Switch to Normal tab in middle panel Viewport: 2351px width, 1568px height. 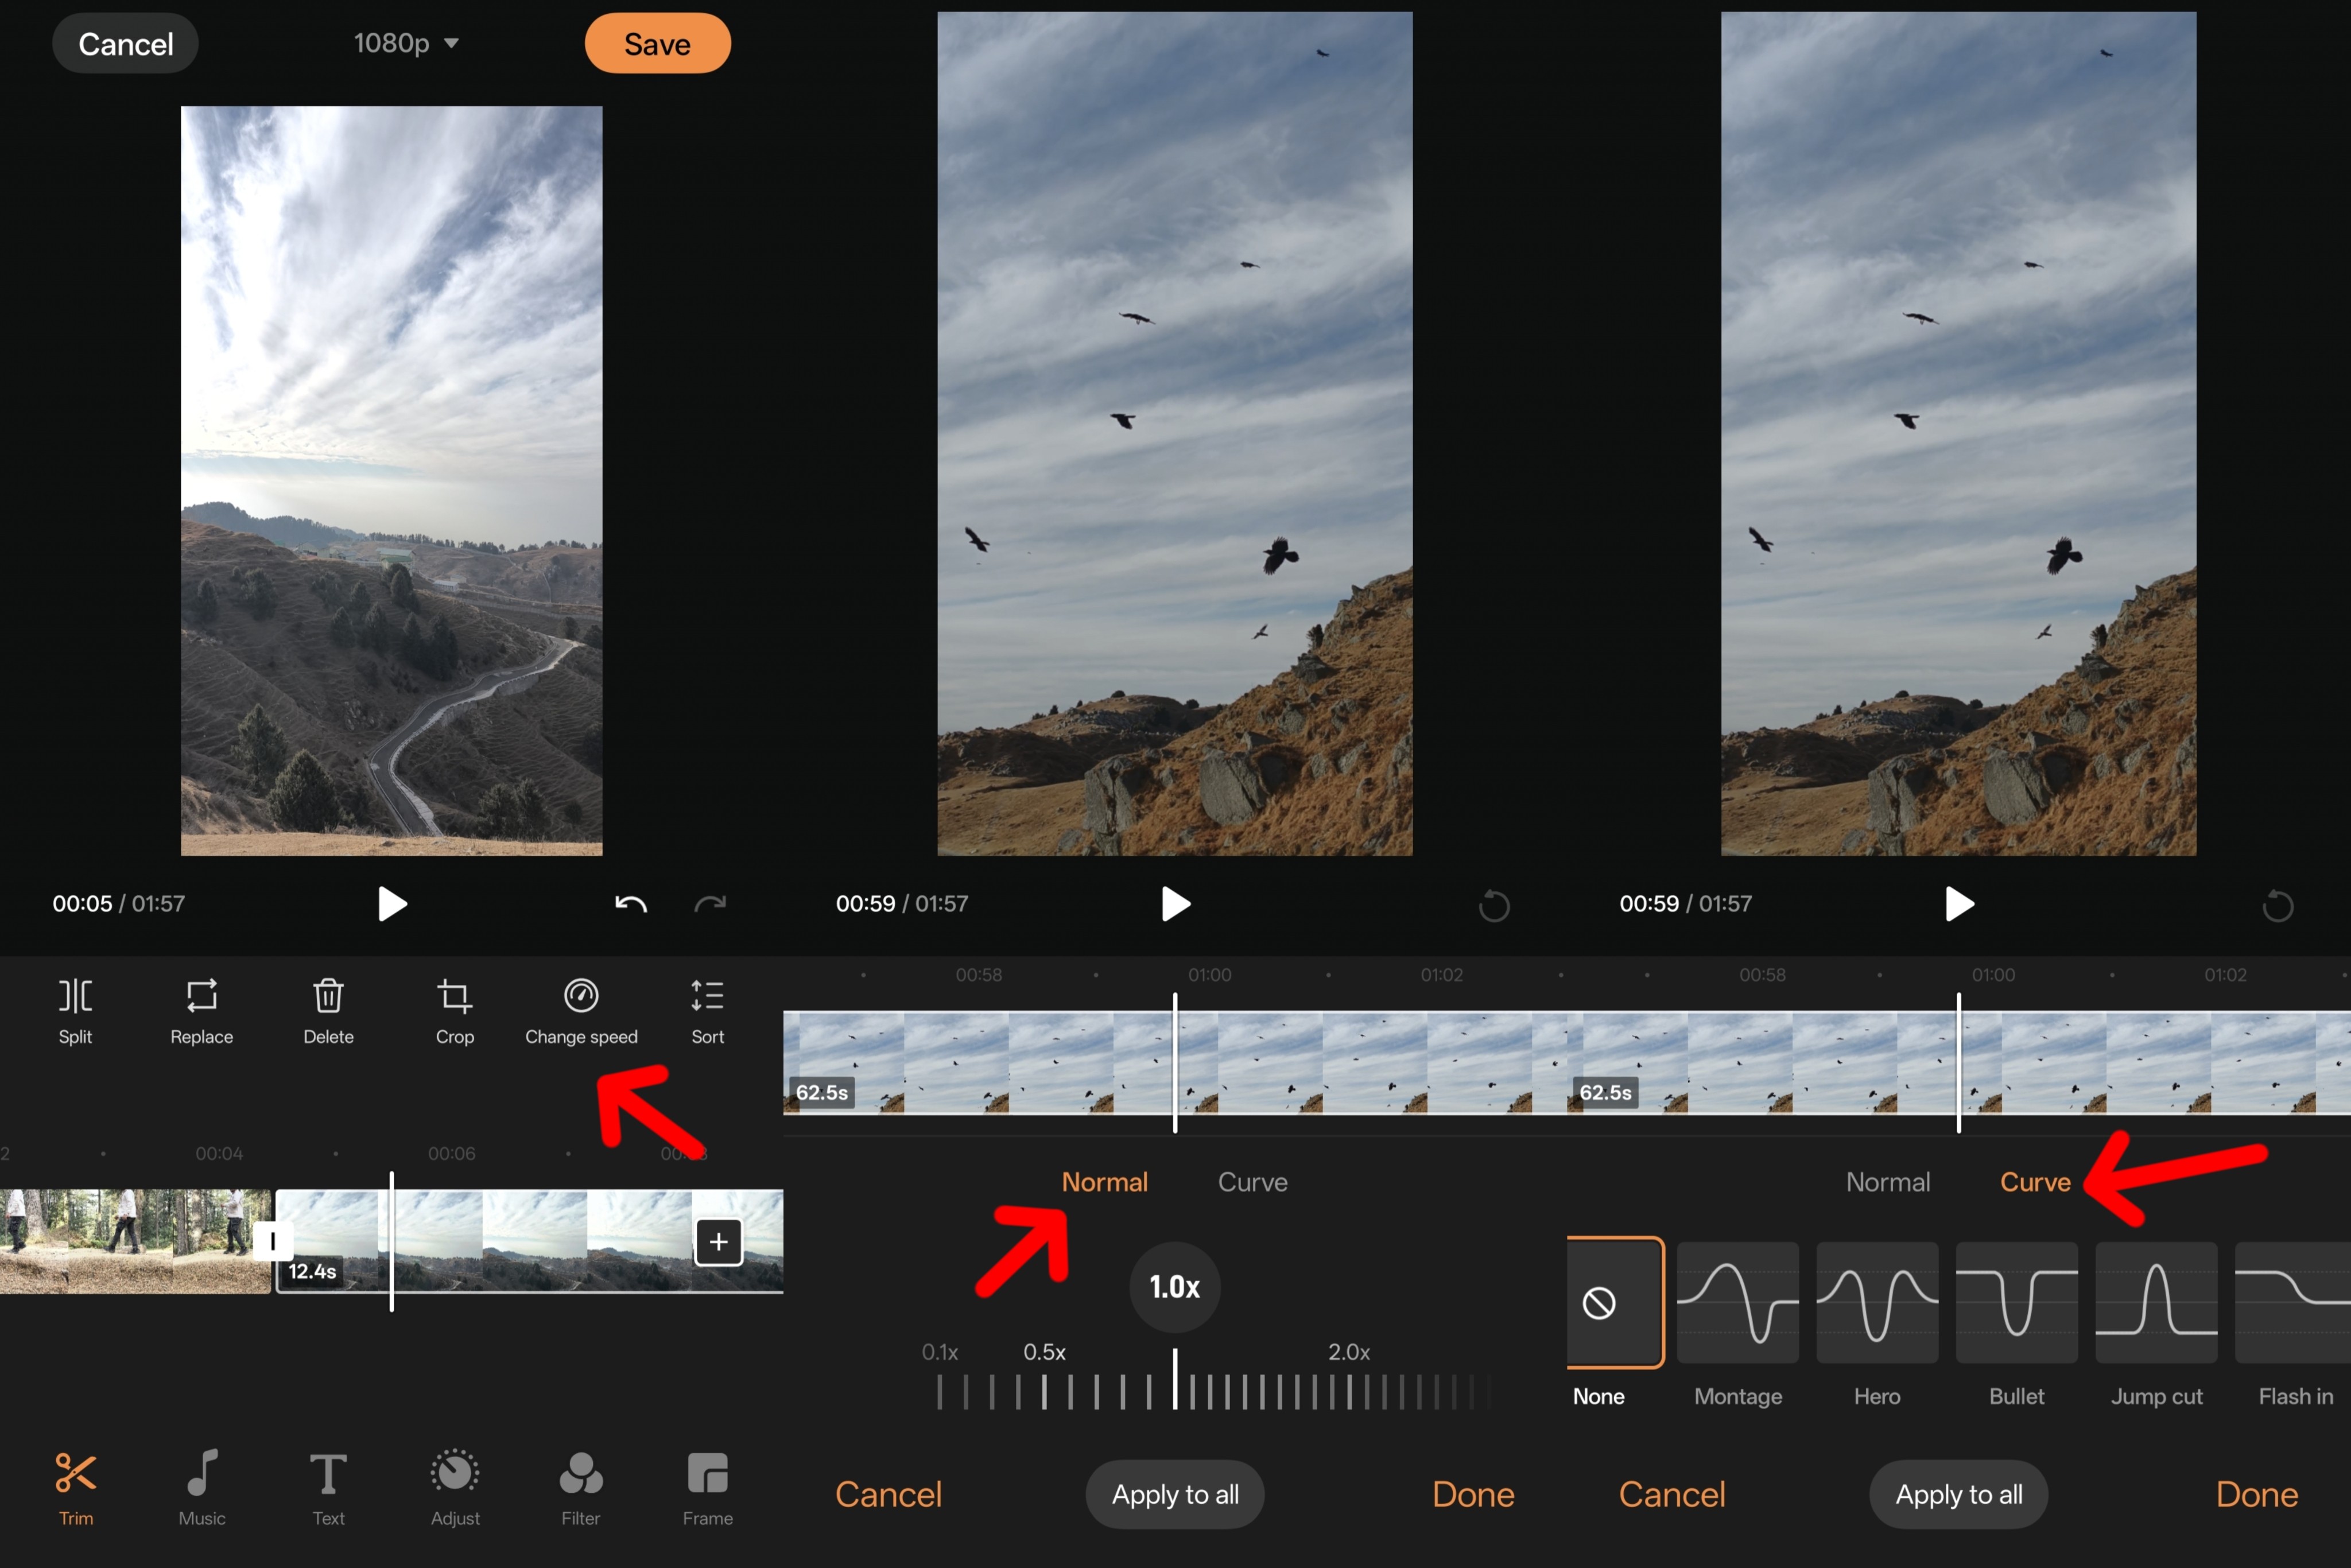click(x=1104, y=1182)
